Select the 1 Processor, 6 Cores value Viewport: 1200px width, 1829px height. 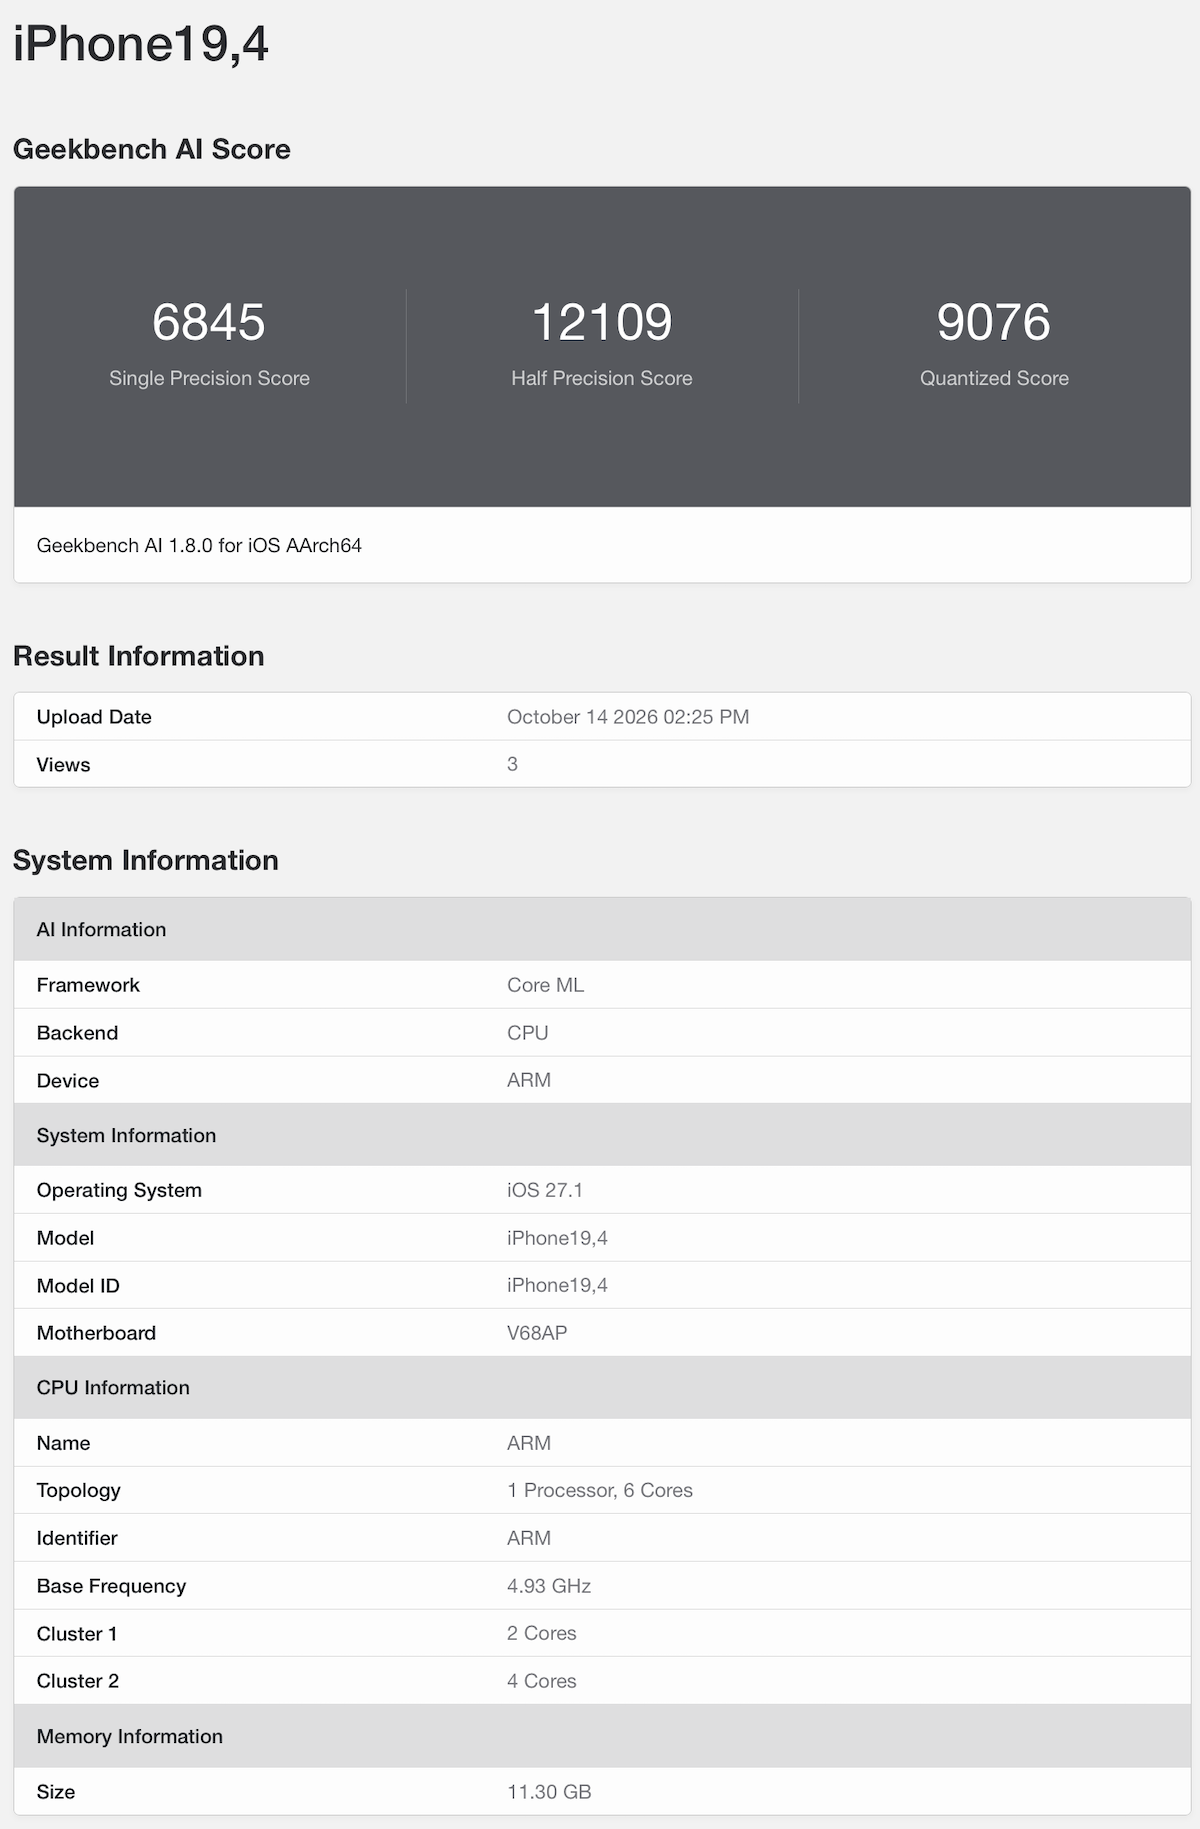click(600, 1490)
